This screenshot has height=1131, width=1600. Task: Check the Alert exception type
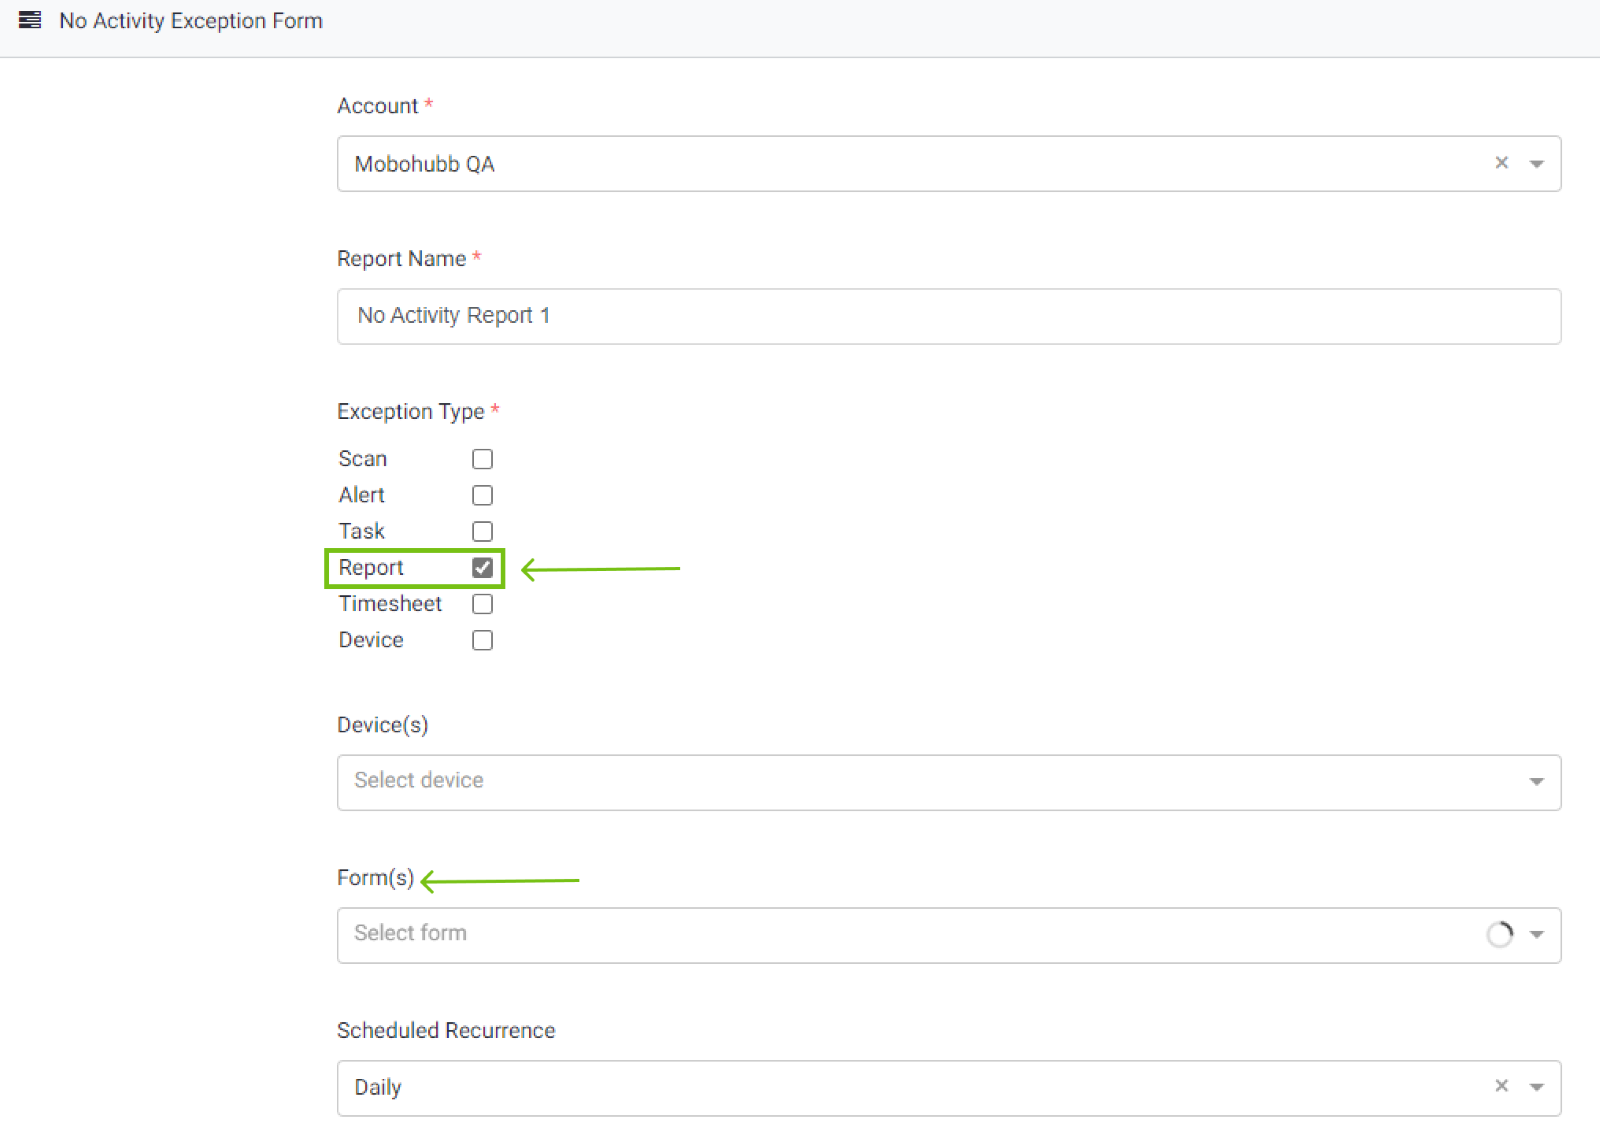tap(482, 495)
